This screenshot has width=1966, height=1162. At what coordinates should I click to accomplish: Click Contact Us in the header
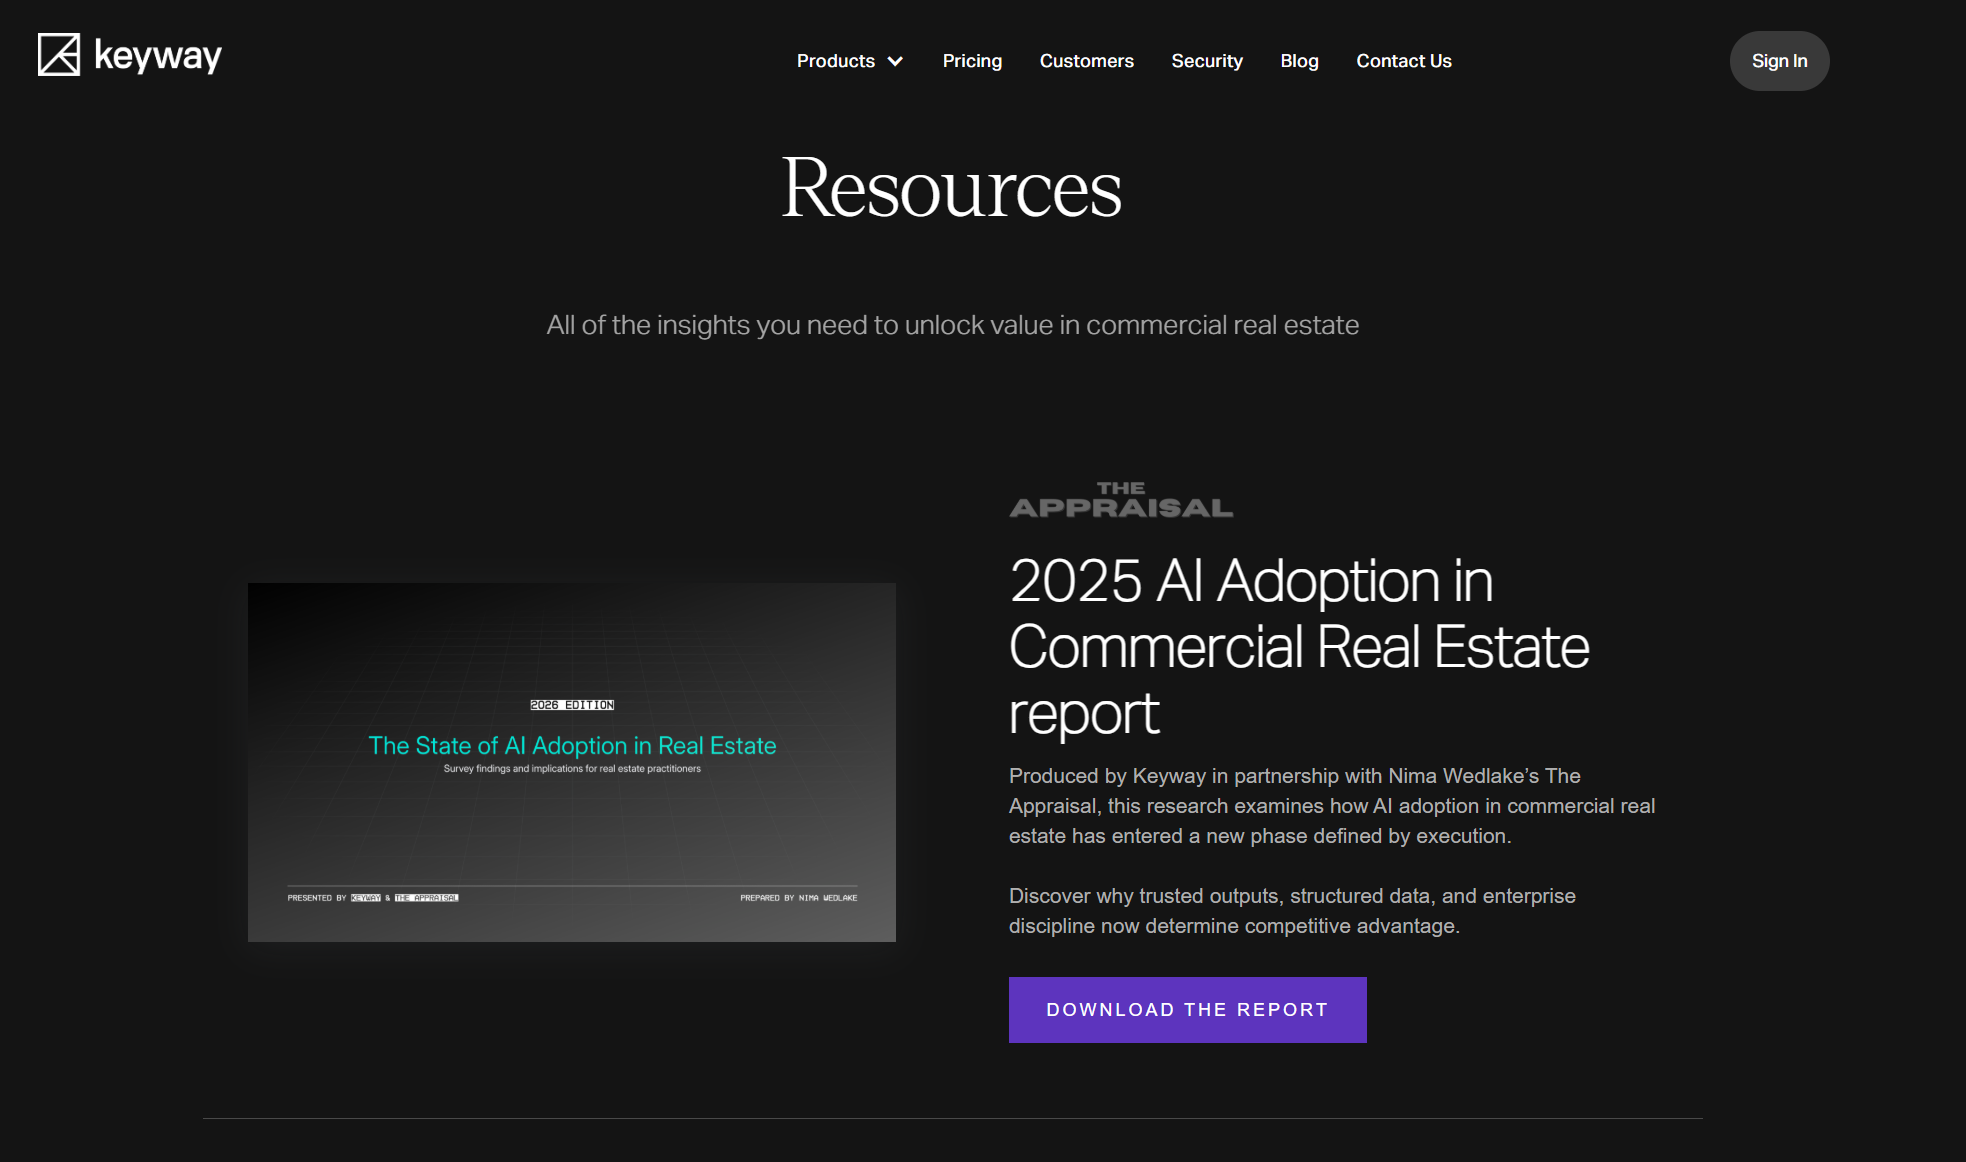click(x=1403, y=61)
